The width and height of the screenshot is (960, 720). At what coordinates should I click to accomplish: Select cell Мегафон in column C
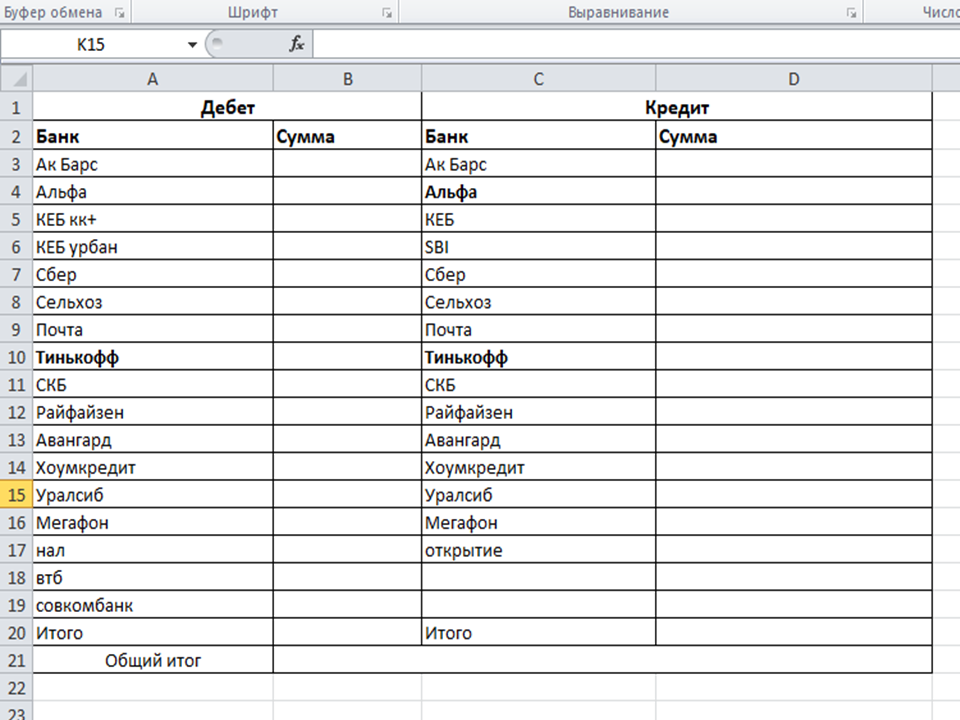(538, 522)
